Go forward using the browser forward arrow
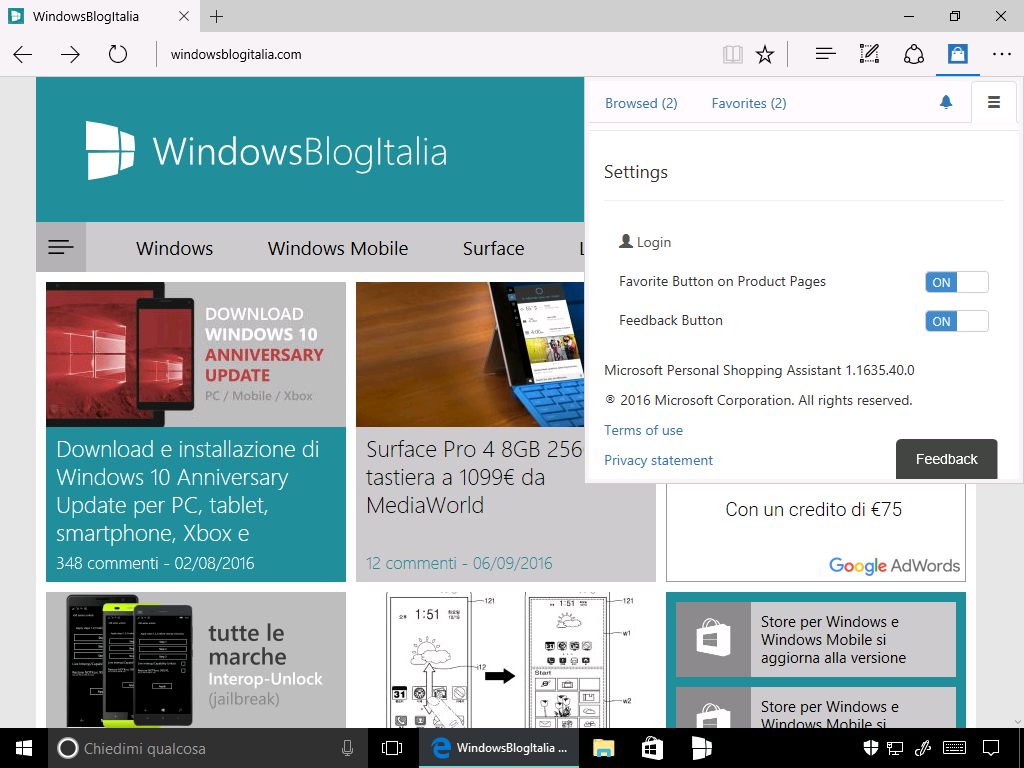The width and height of the screenshot is (1024, 768). (70, 54)
